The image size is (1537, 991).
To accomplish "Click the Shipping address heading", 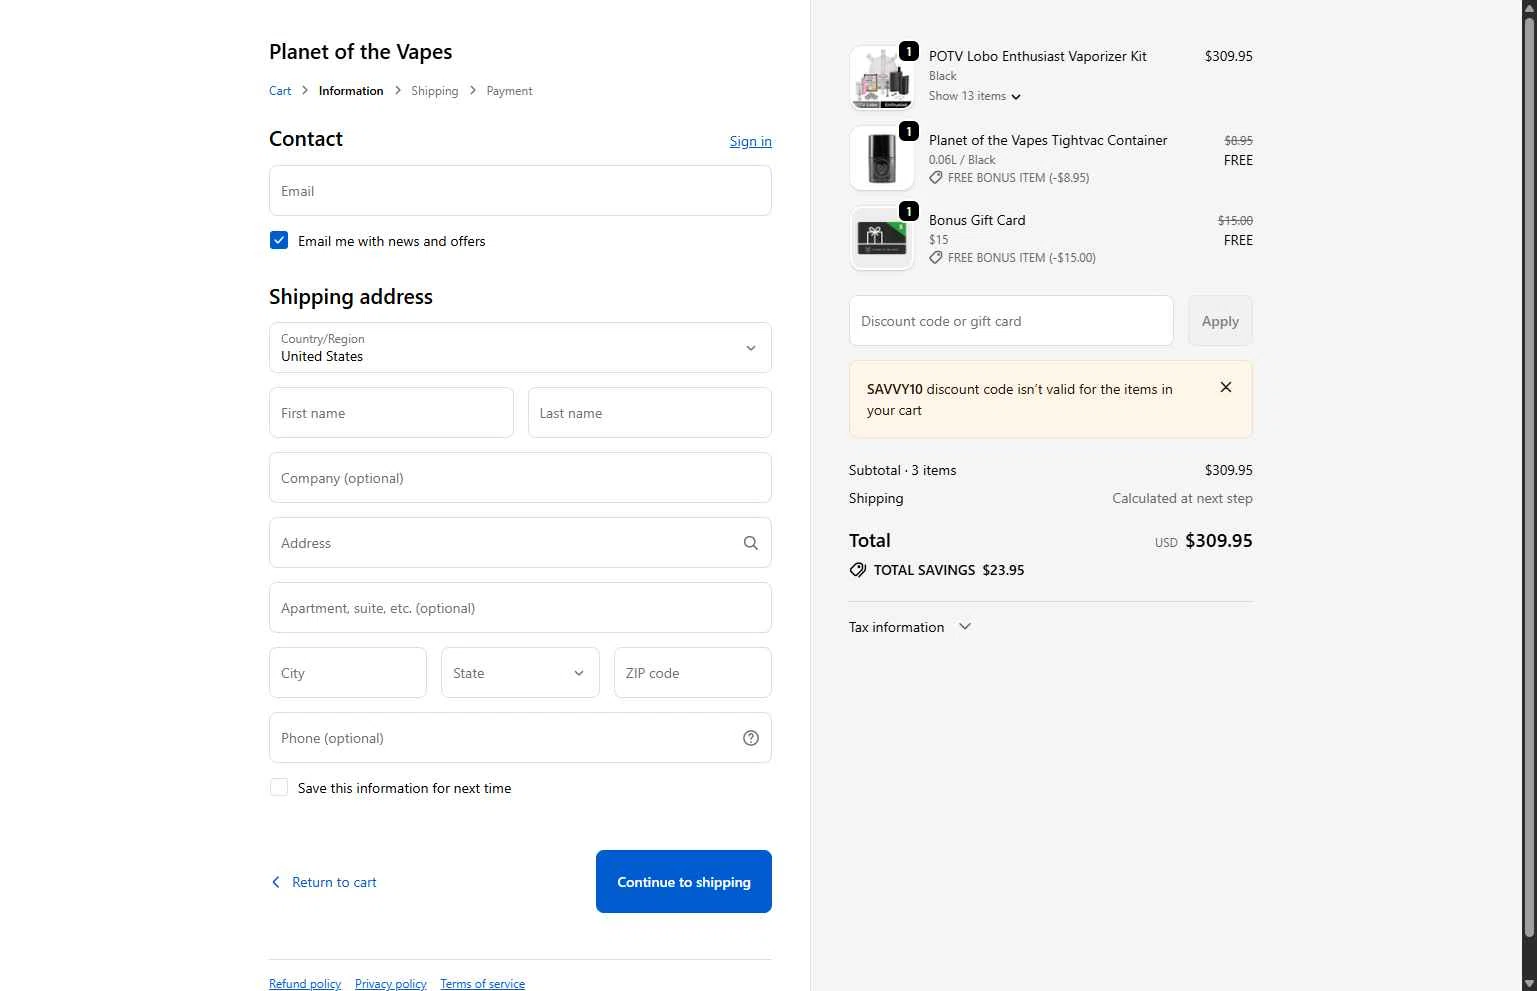I will point(351,297).
